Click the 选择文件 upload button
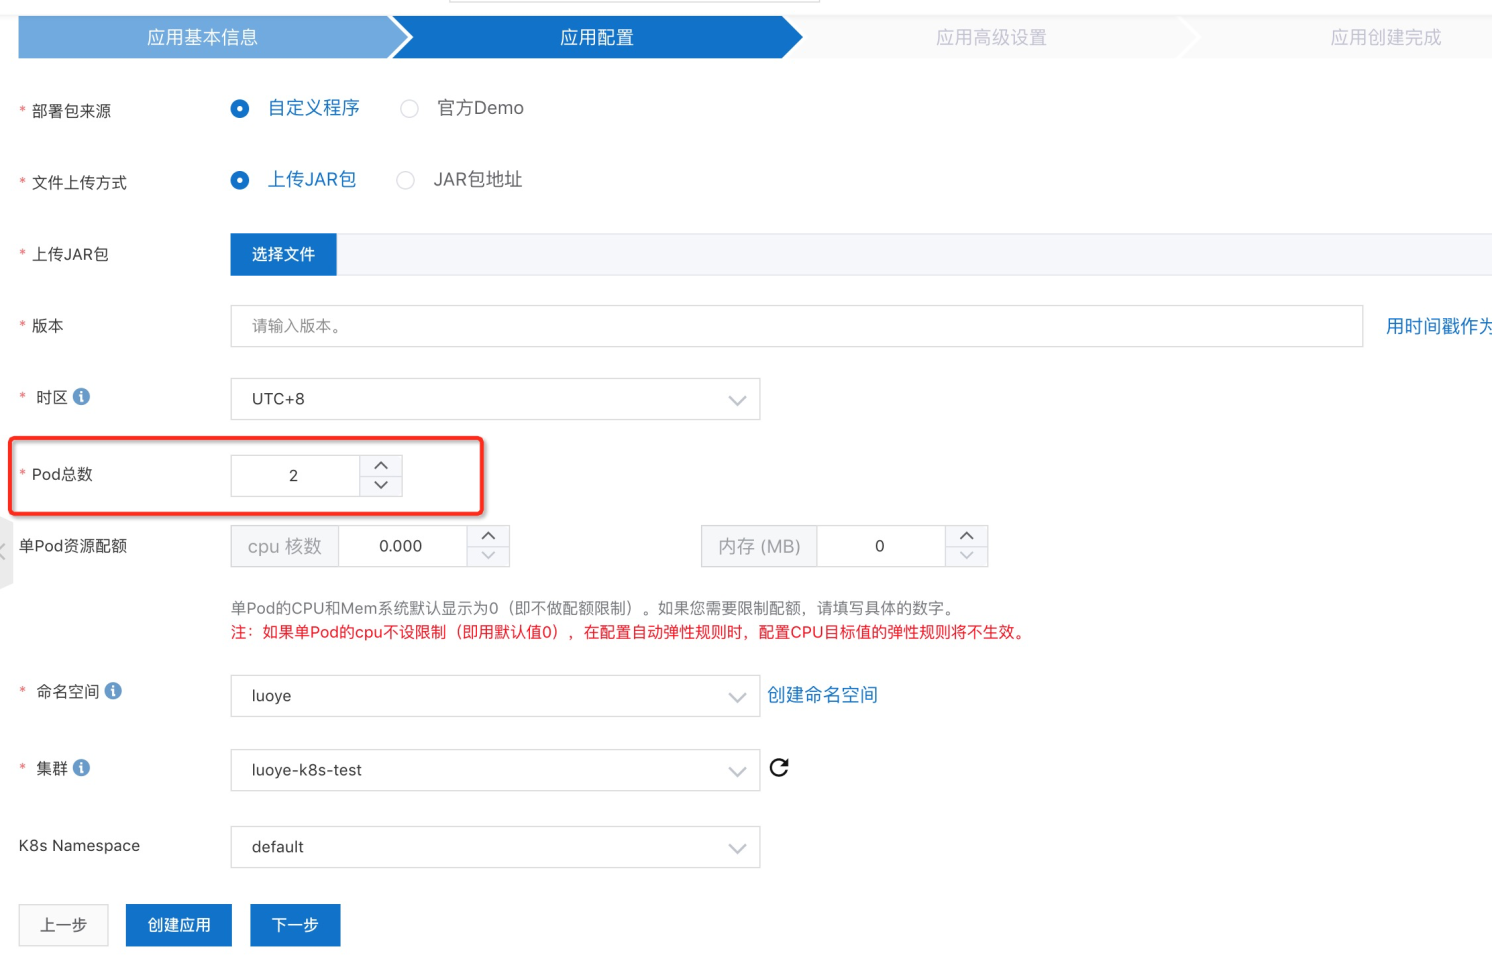Screen dimensions: 1492x965 coord(283,254)
